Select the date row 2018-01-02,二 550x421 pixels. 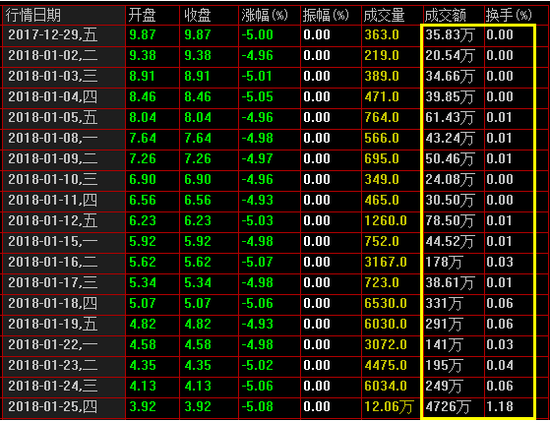click(x=53, y=55)
